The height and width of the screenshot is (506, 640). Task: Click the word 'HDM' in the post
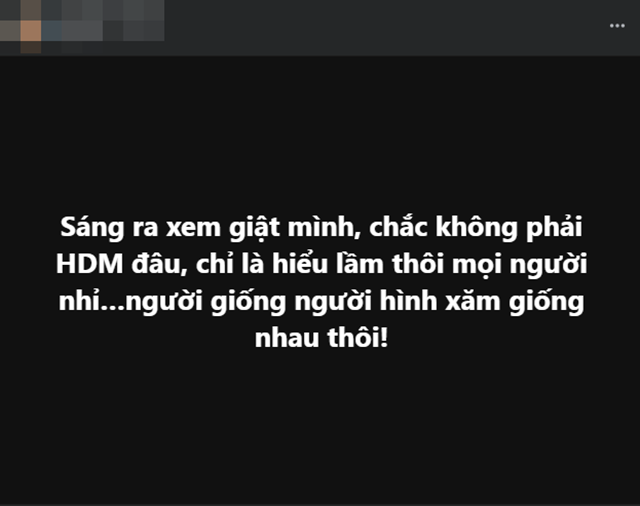coord(89,264)
